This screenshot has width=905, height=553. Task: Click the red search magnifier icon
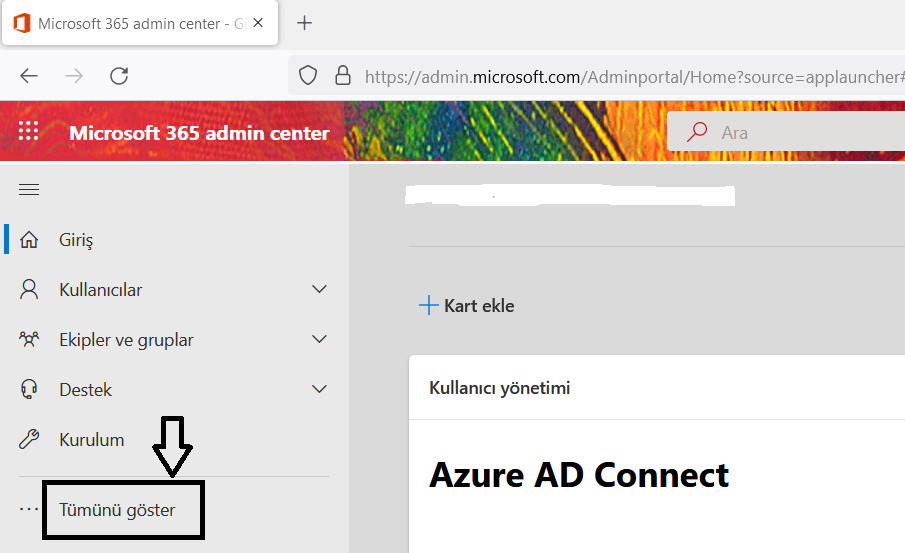click(697, 132)
